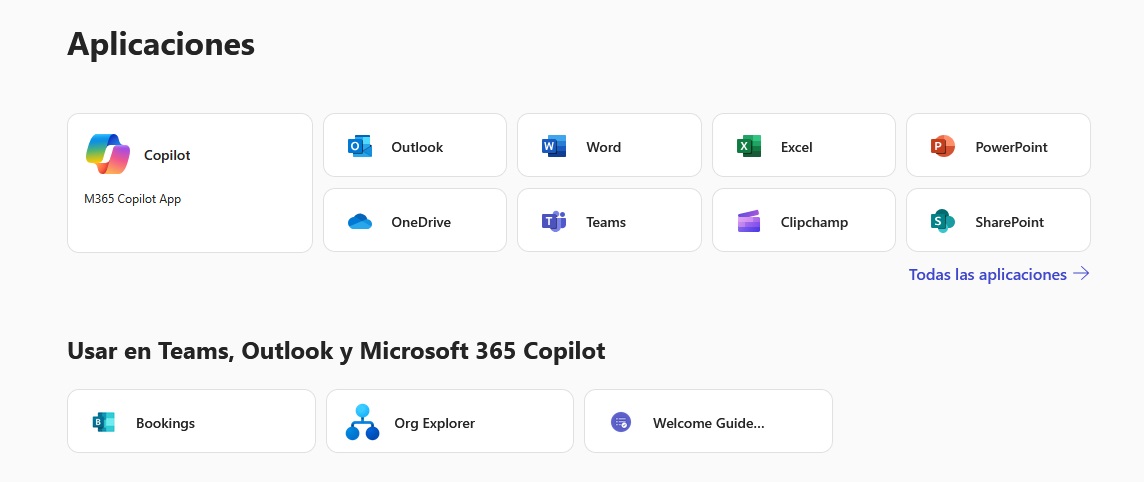This screenshot has height=482, width=1144.
Task: Click the "Welcome Guide..." card label
Action: click(x=708, y=423)
